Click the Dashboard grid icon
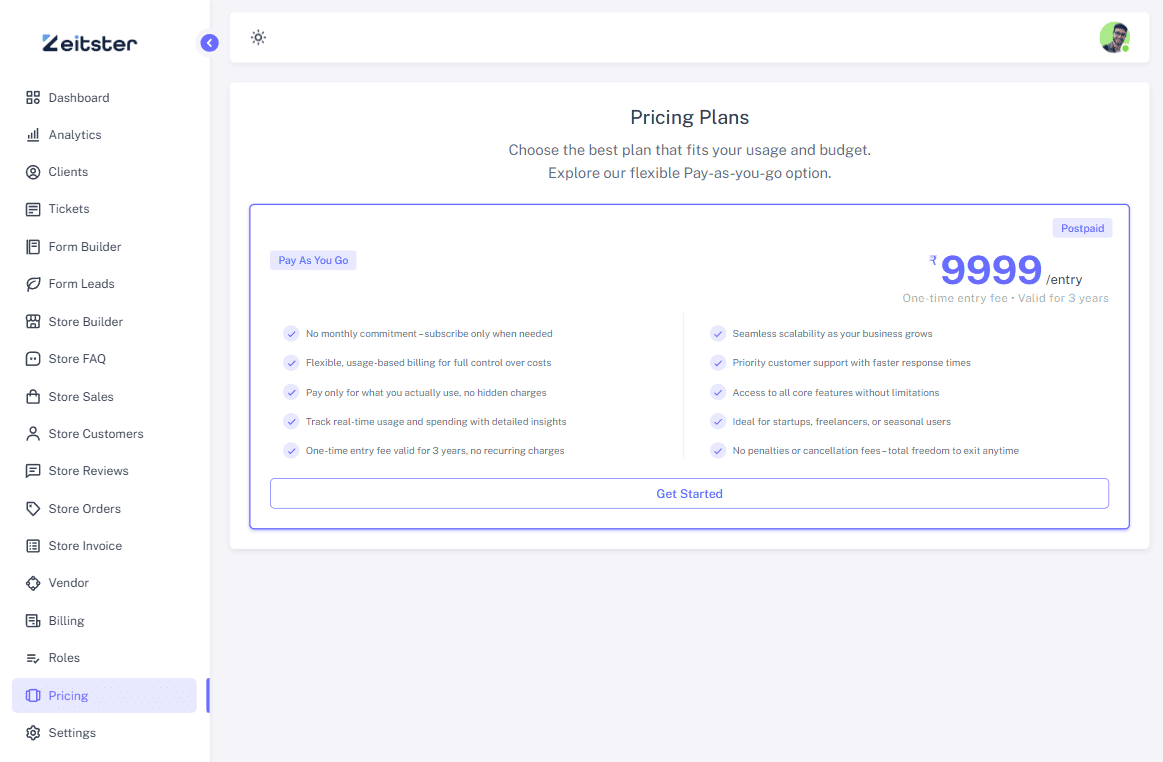This screenshot has height=762, width=1163. click(33, 98)
